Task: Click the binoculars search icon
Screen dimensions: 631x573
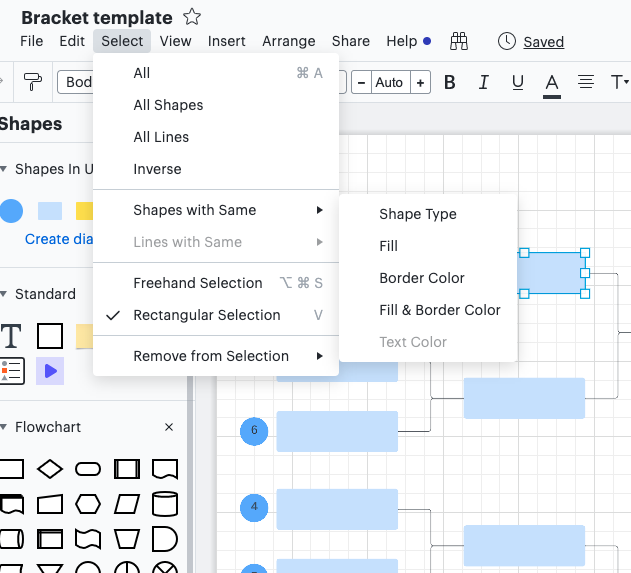Action: (x=459, y=41)
